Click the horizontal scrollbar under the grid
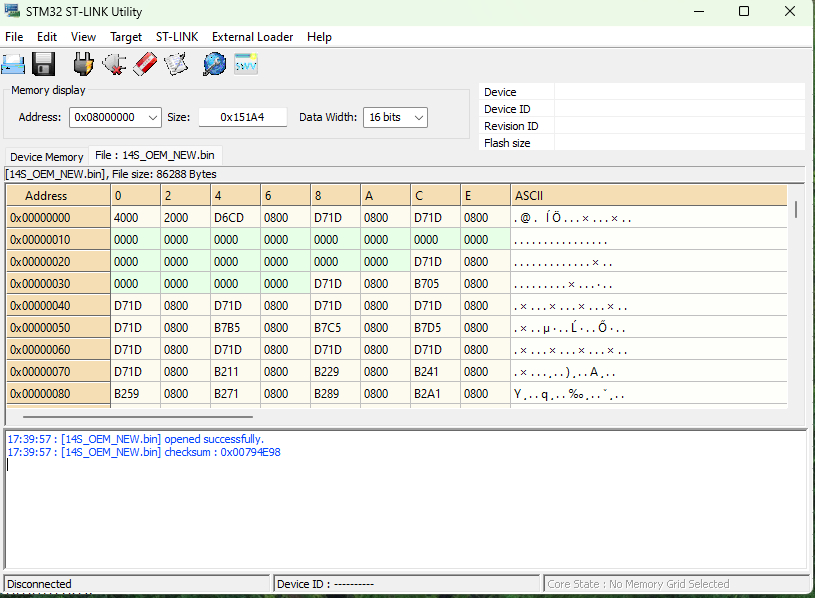 137,417
